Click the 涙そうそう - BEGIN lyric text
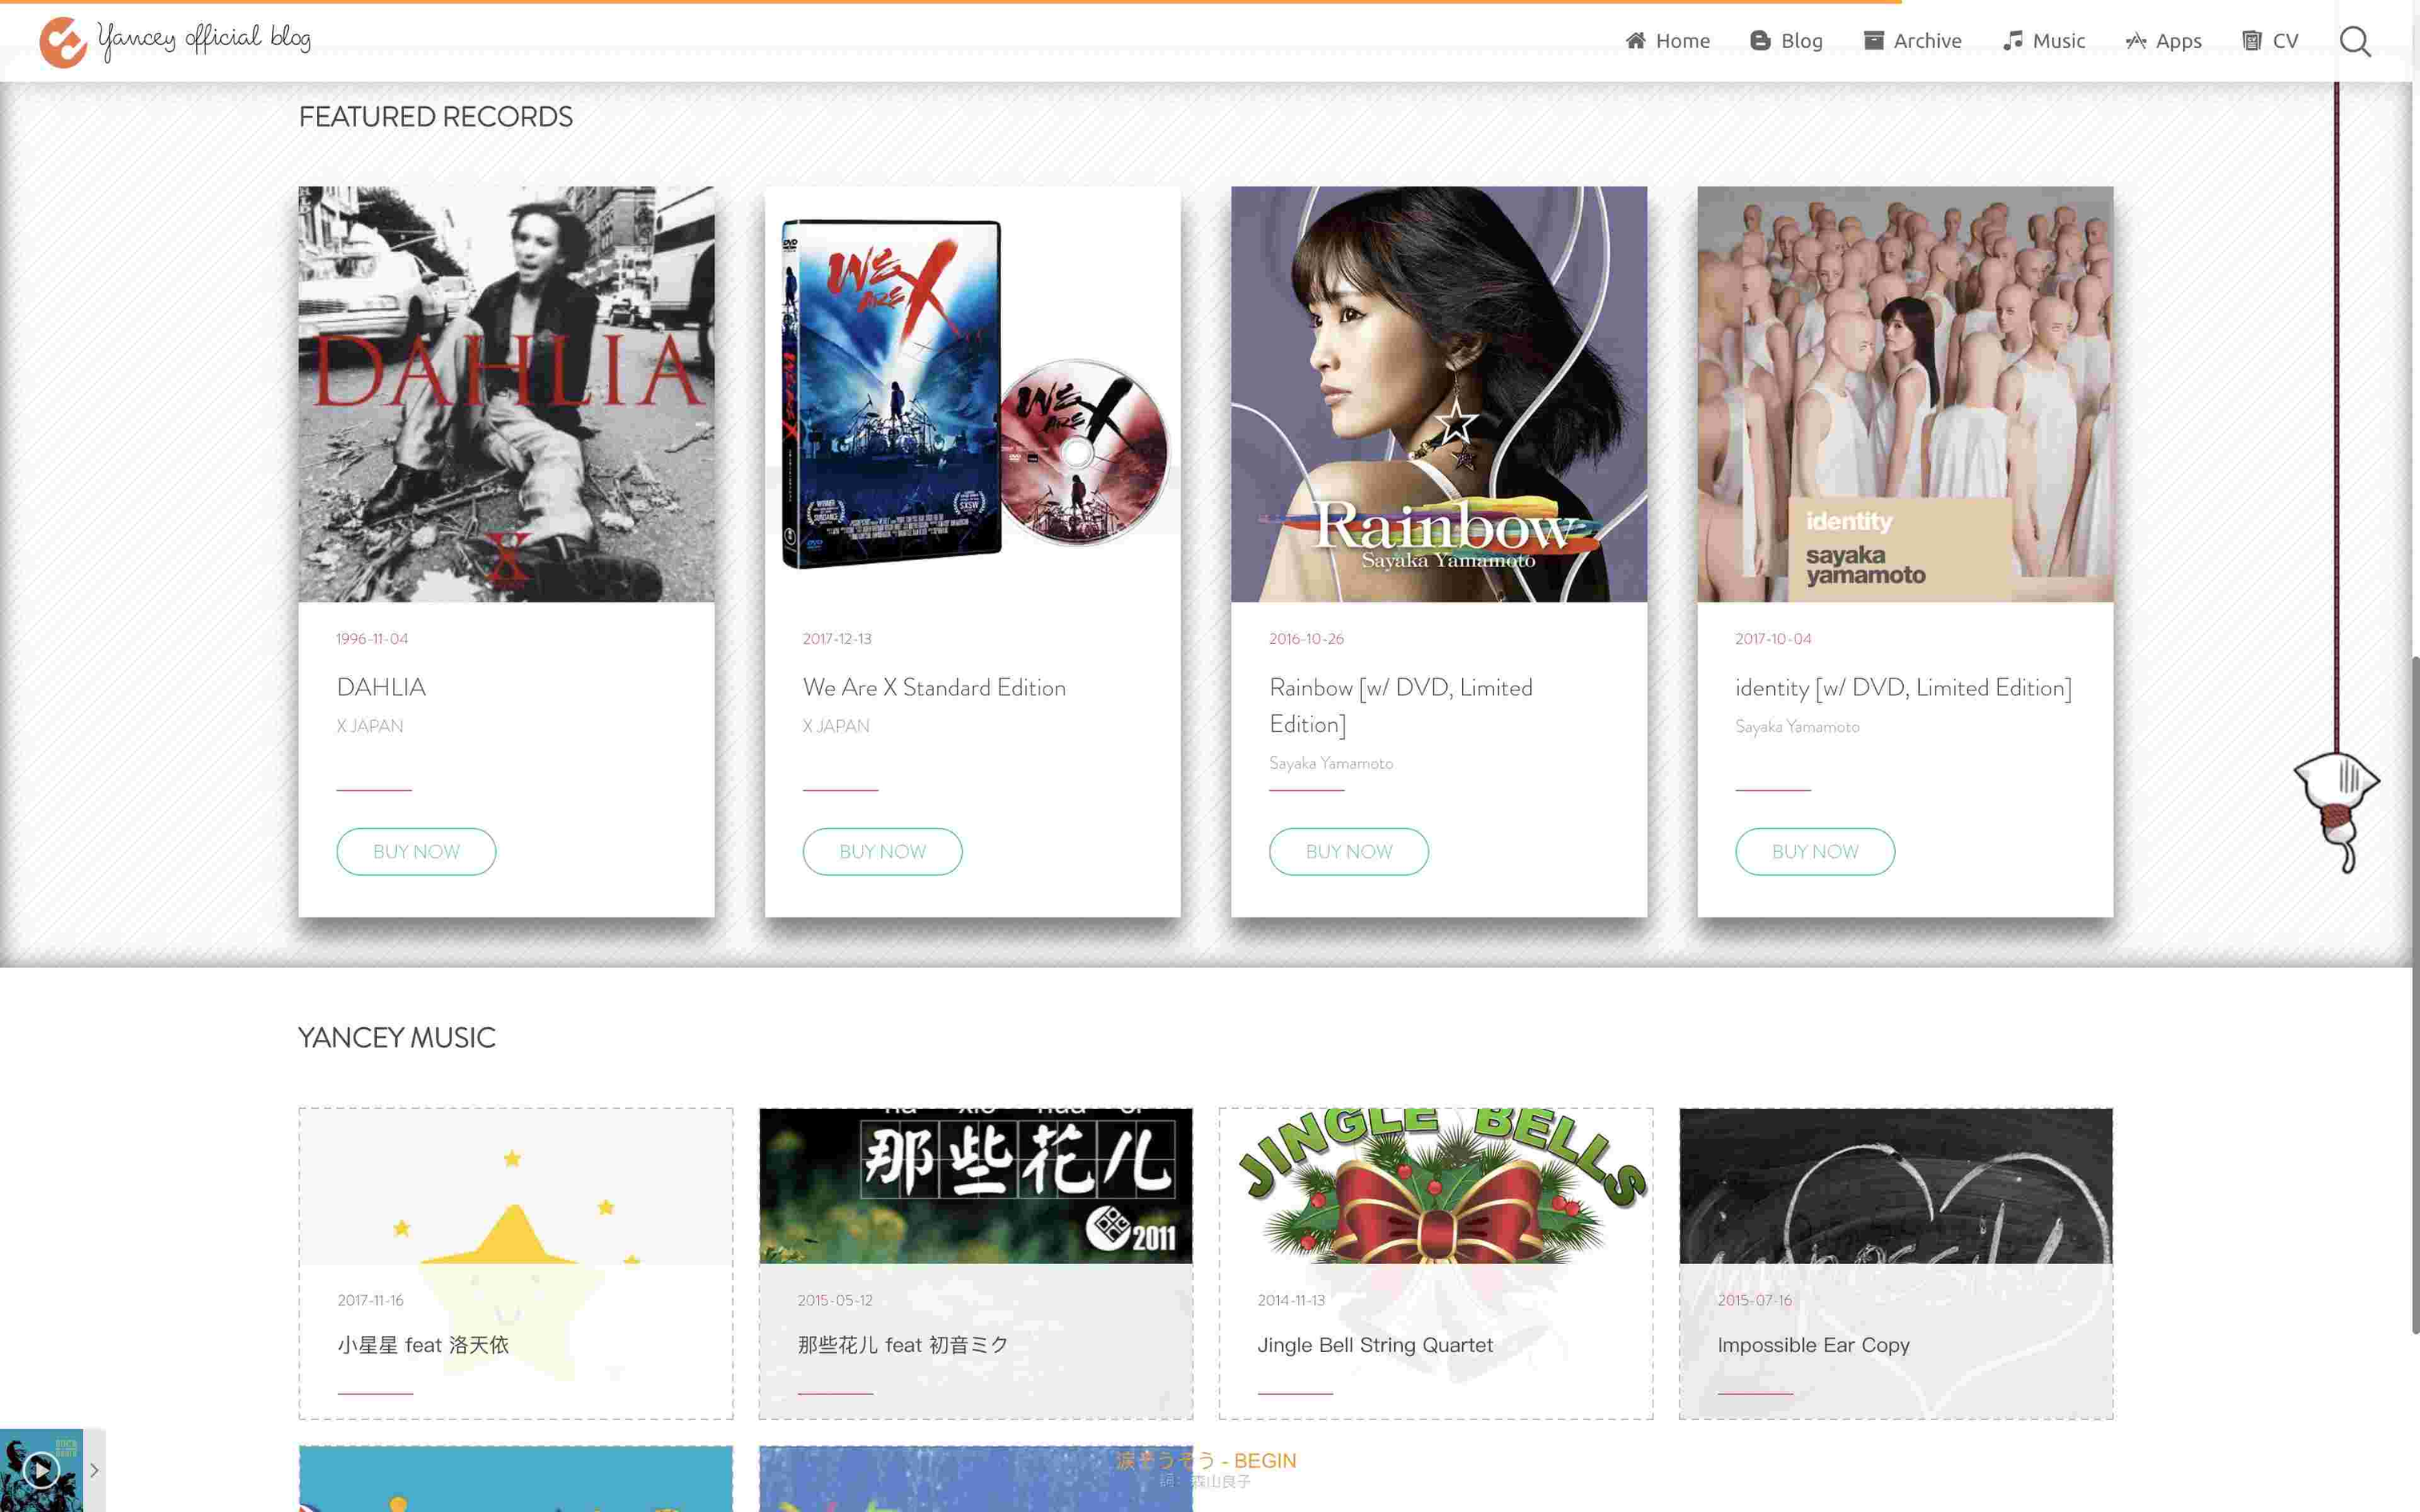This screenshot has width=2420, height=1512. [x=1206, y=1460]
